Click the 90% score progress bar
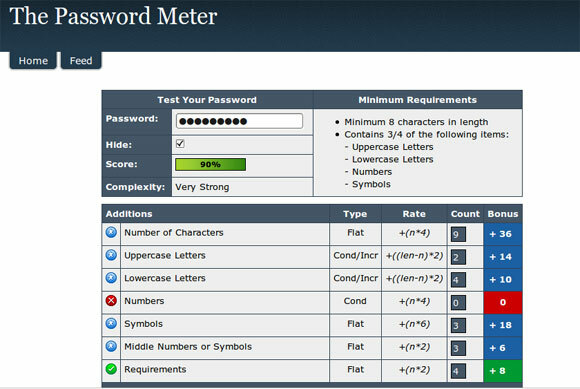The image size is (580, 389). click(210, 165)
